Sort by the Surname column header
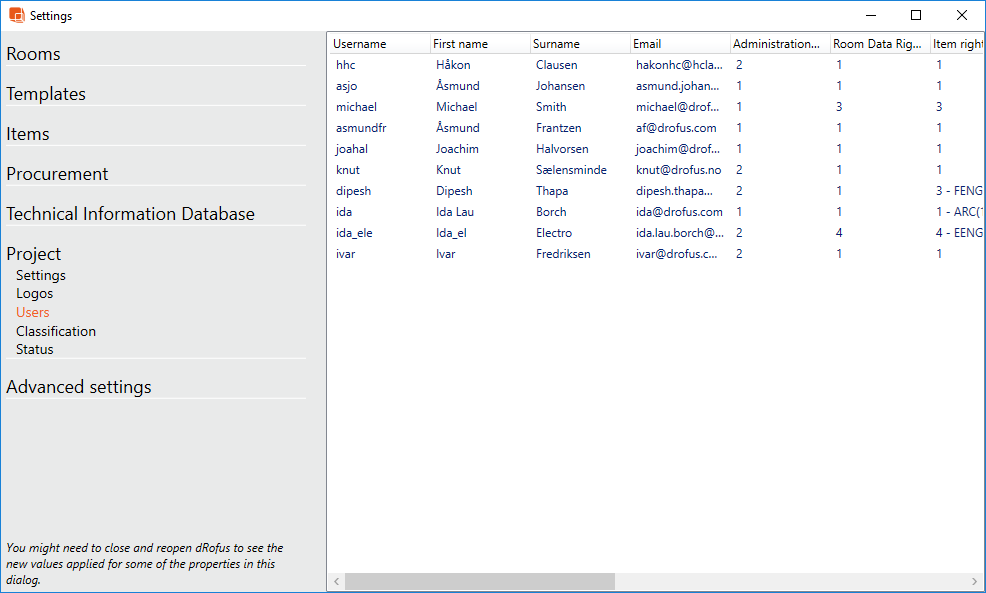This screenshot has width=986, height=593. (556, 44)
